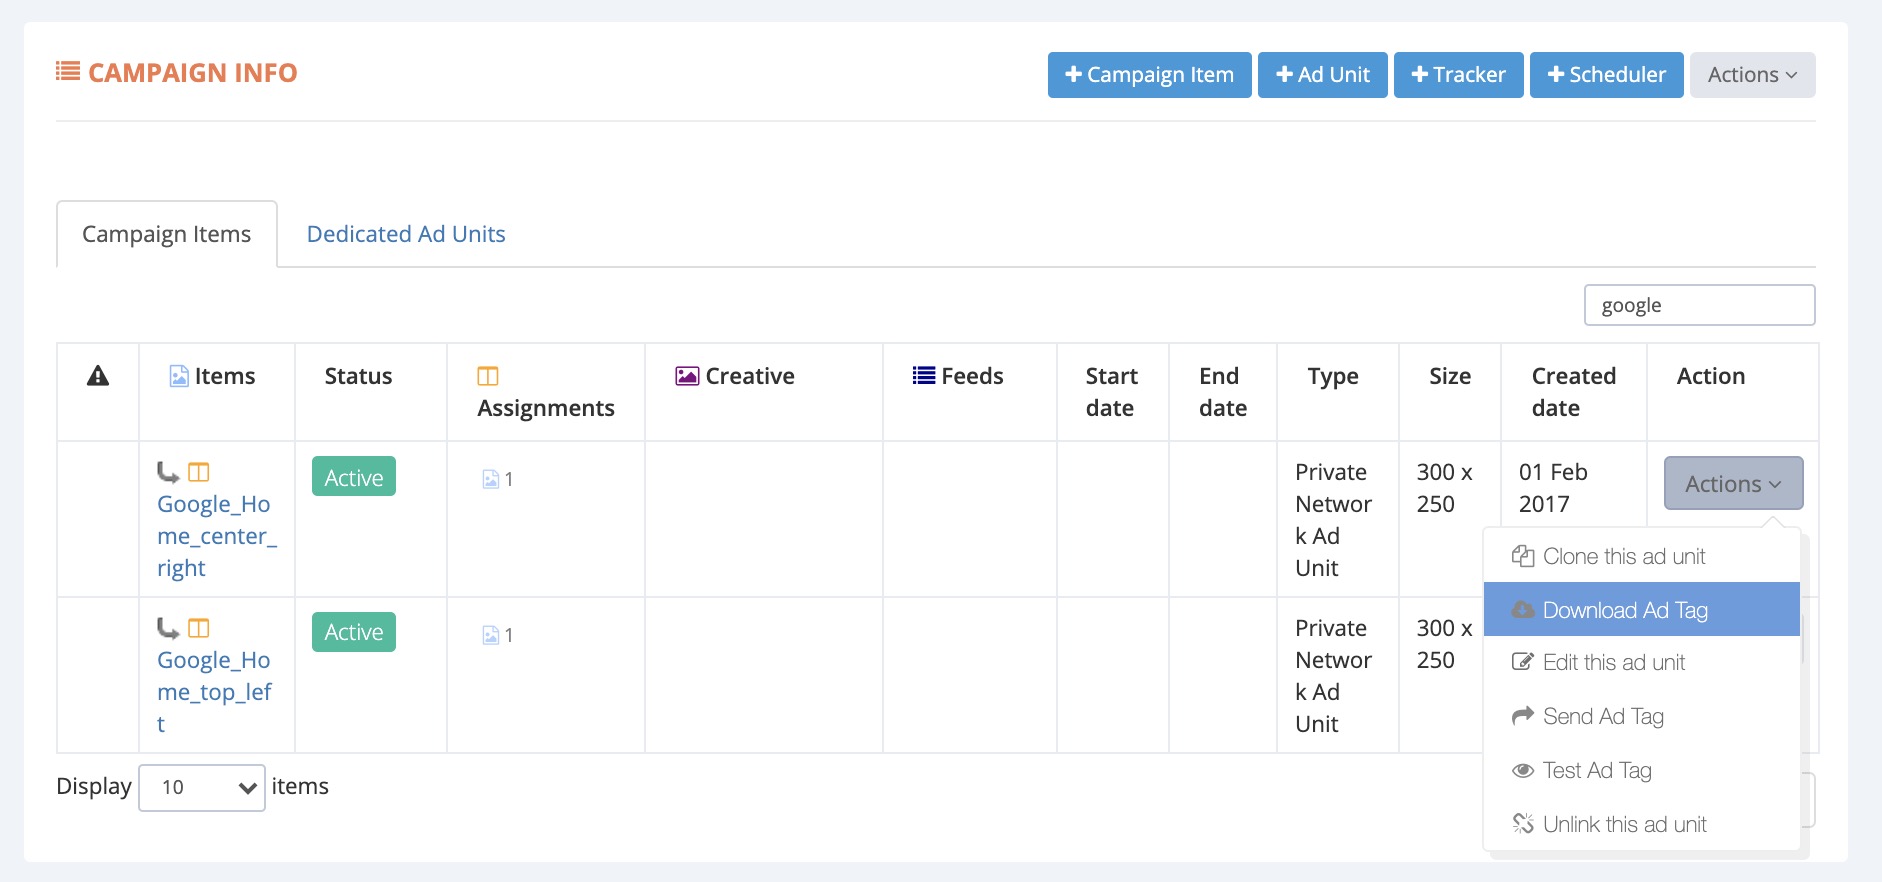Click the assignment count icon for Google_Home_center_right
This screenshot has width=1882, height=882.
point(491,479)
